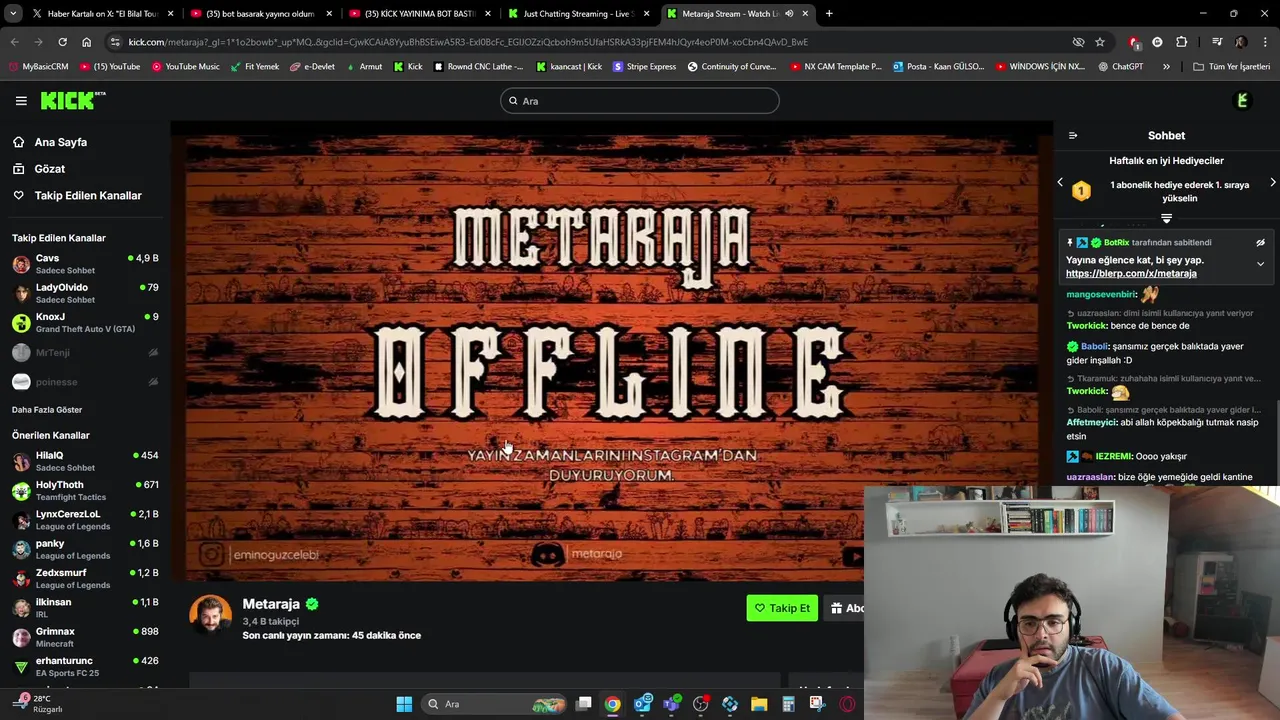The width and height of the screenshot is (1280, 720).
Task: Open the Grimnax Minecraft channel
Action: (x=85, y=637)
